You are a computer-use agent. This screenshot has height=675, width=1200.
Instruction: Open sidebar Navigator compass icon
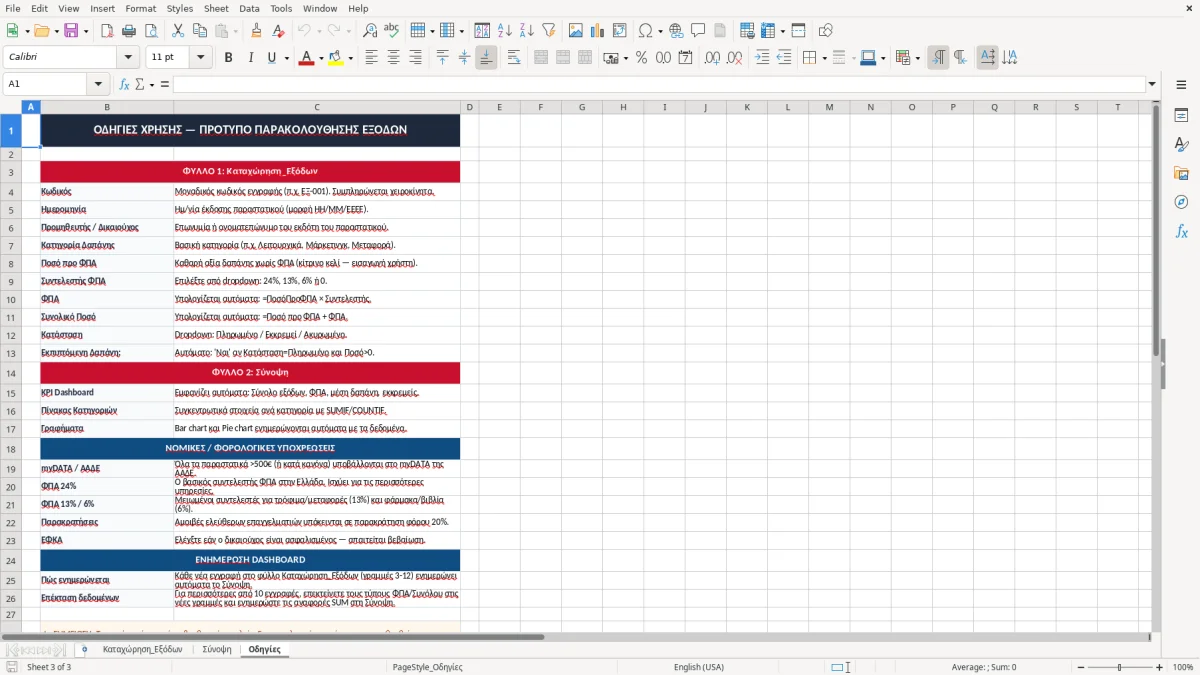[1181, 202]
